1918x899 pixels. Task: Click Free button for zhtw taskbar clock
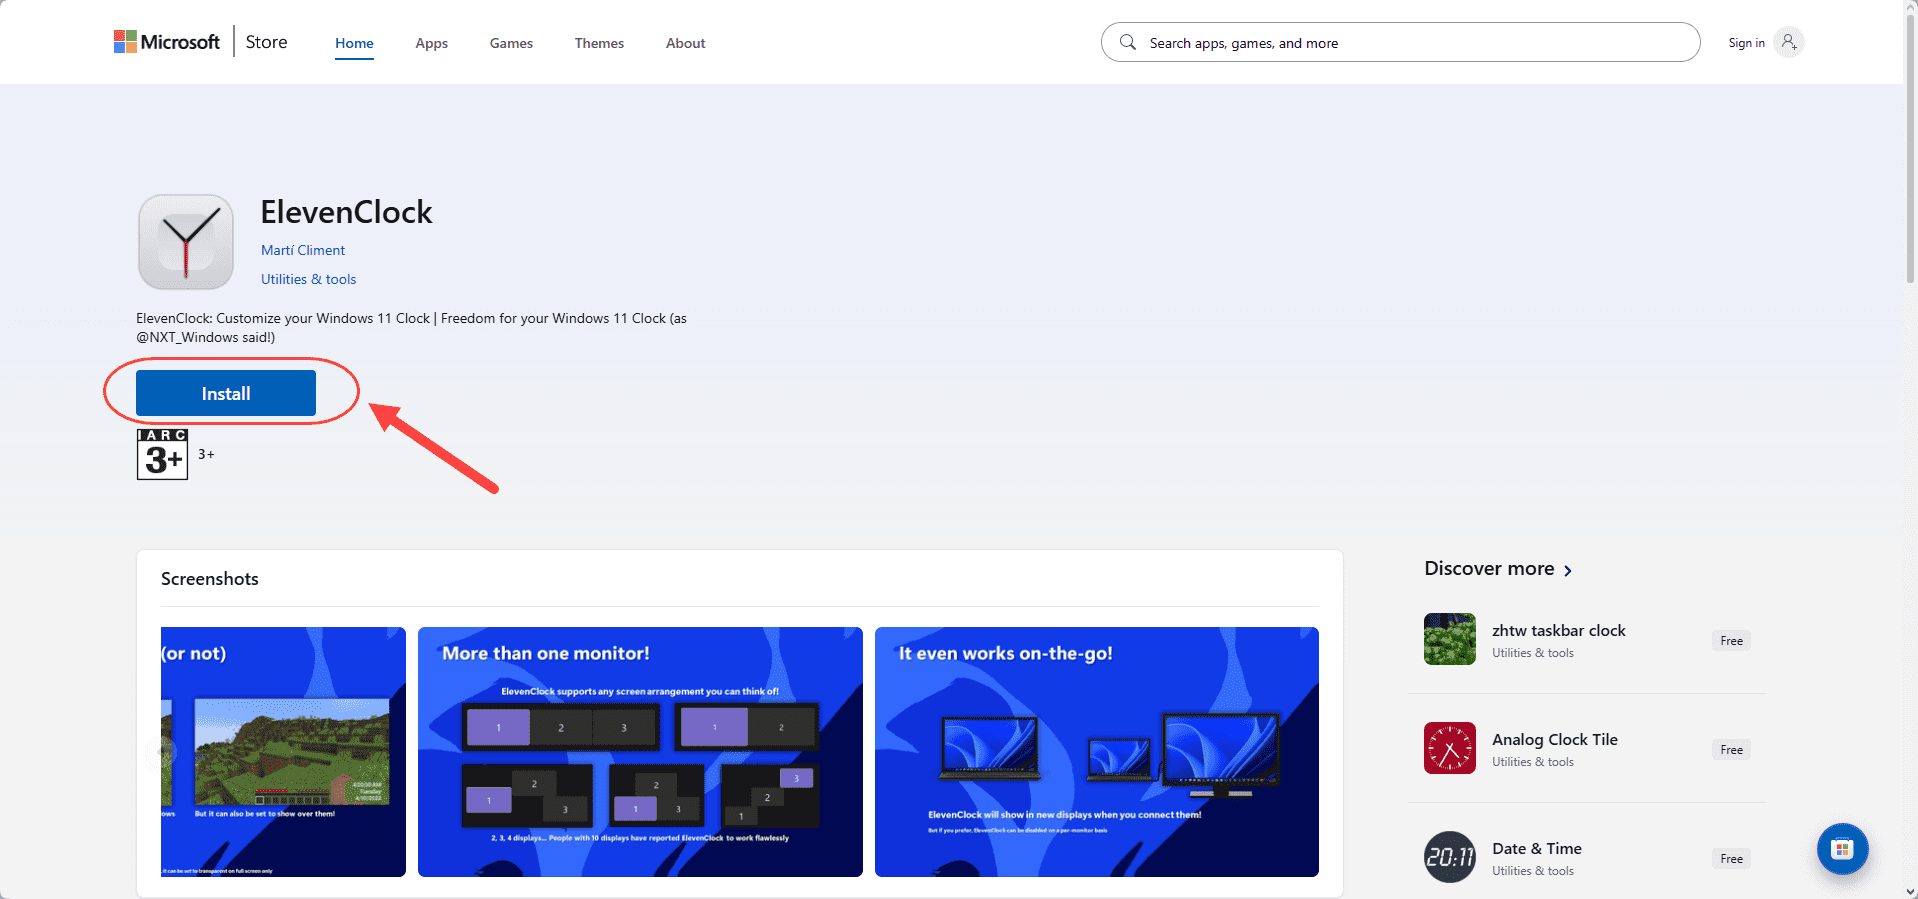coord(1731,641)
